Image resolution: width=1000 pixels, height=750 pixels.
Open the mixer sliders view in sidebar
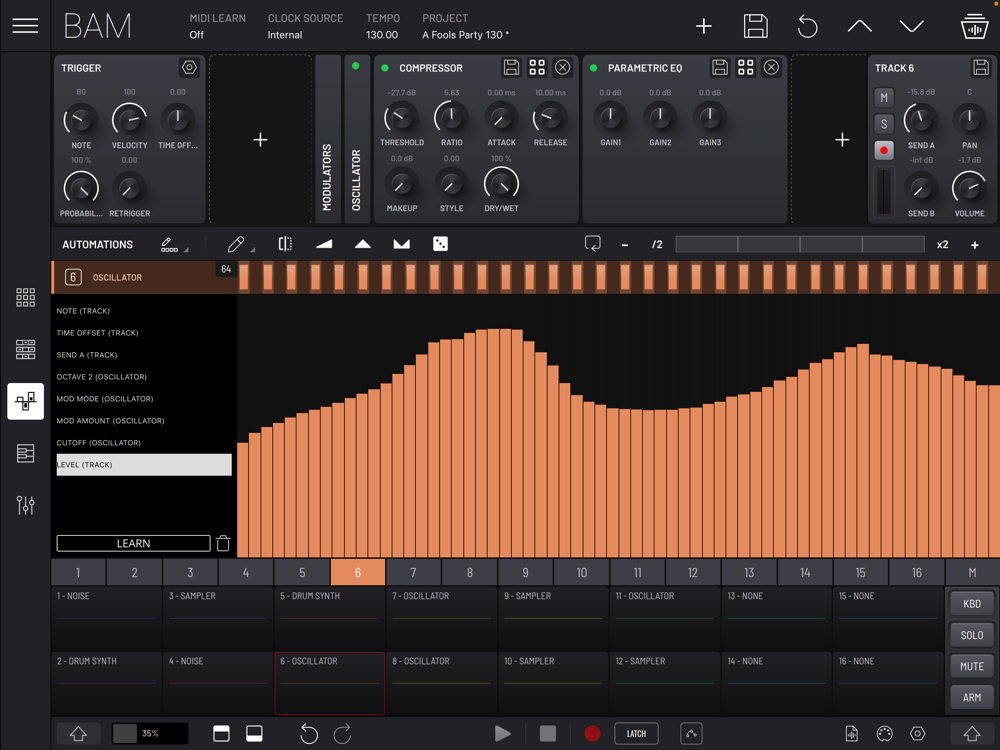click(26, 505)
